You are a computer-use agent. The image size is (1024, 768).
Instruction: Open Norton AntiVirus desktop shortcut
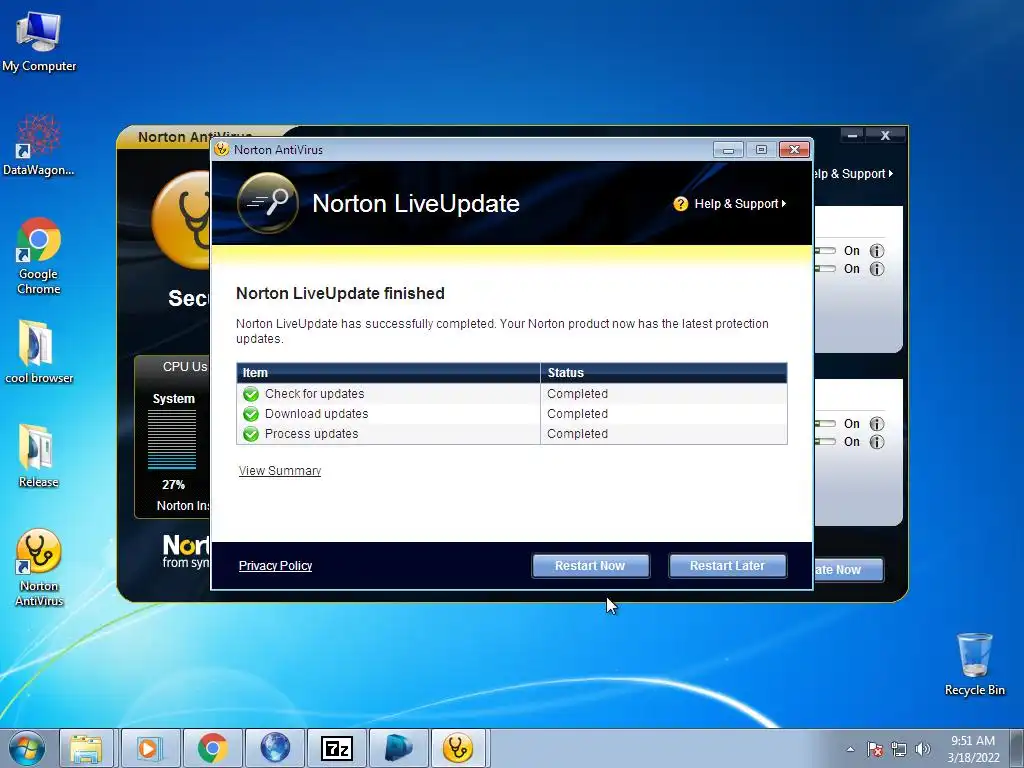(x=39, y=568)
